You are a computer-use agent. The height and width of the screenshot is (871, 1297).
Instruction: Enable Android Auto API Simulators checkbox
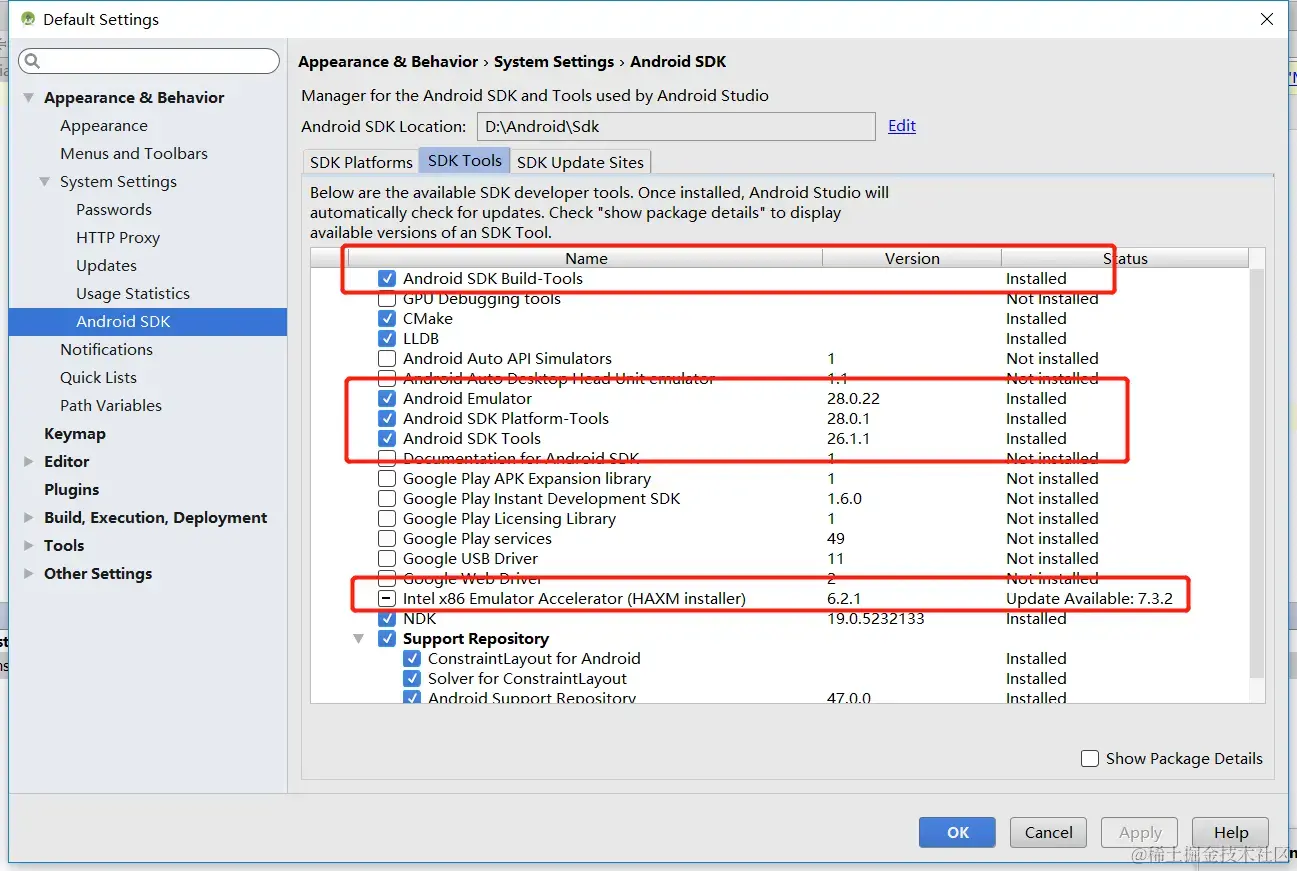(387, 359)
